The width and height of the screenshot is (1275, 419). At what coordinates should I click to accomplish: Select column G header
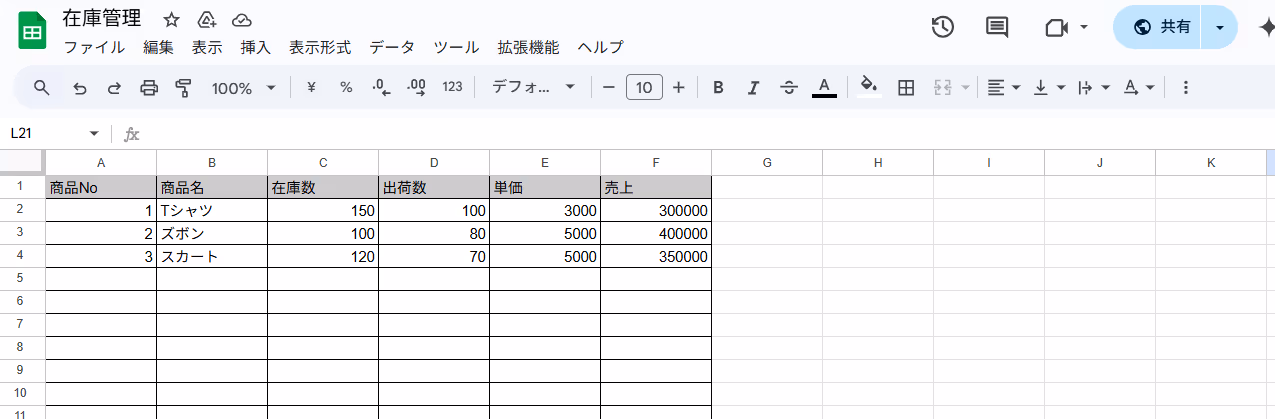click(767, 162)
